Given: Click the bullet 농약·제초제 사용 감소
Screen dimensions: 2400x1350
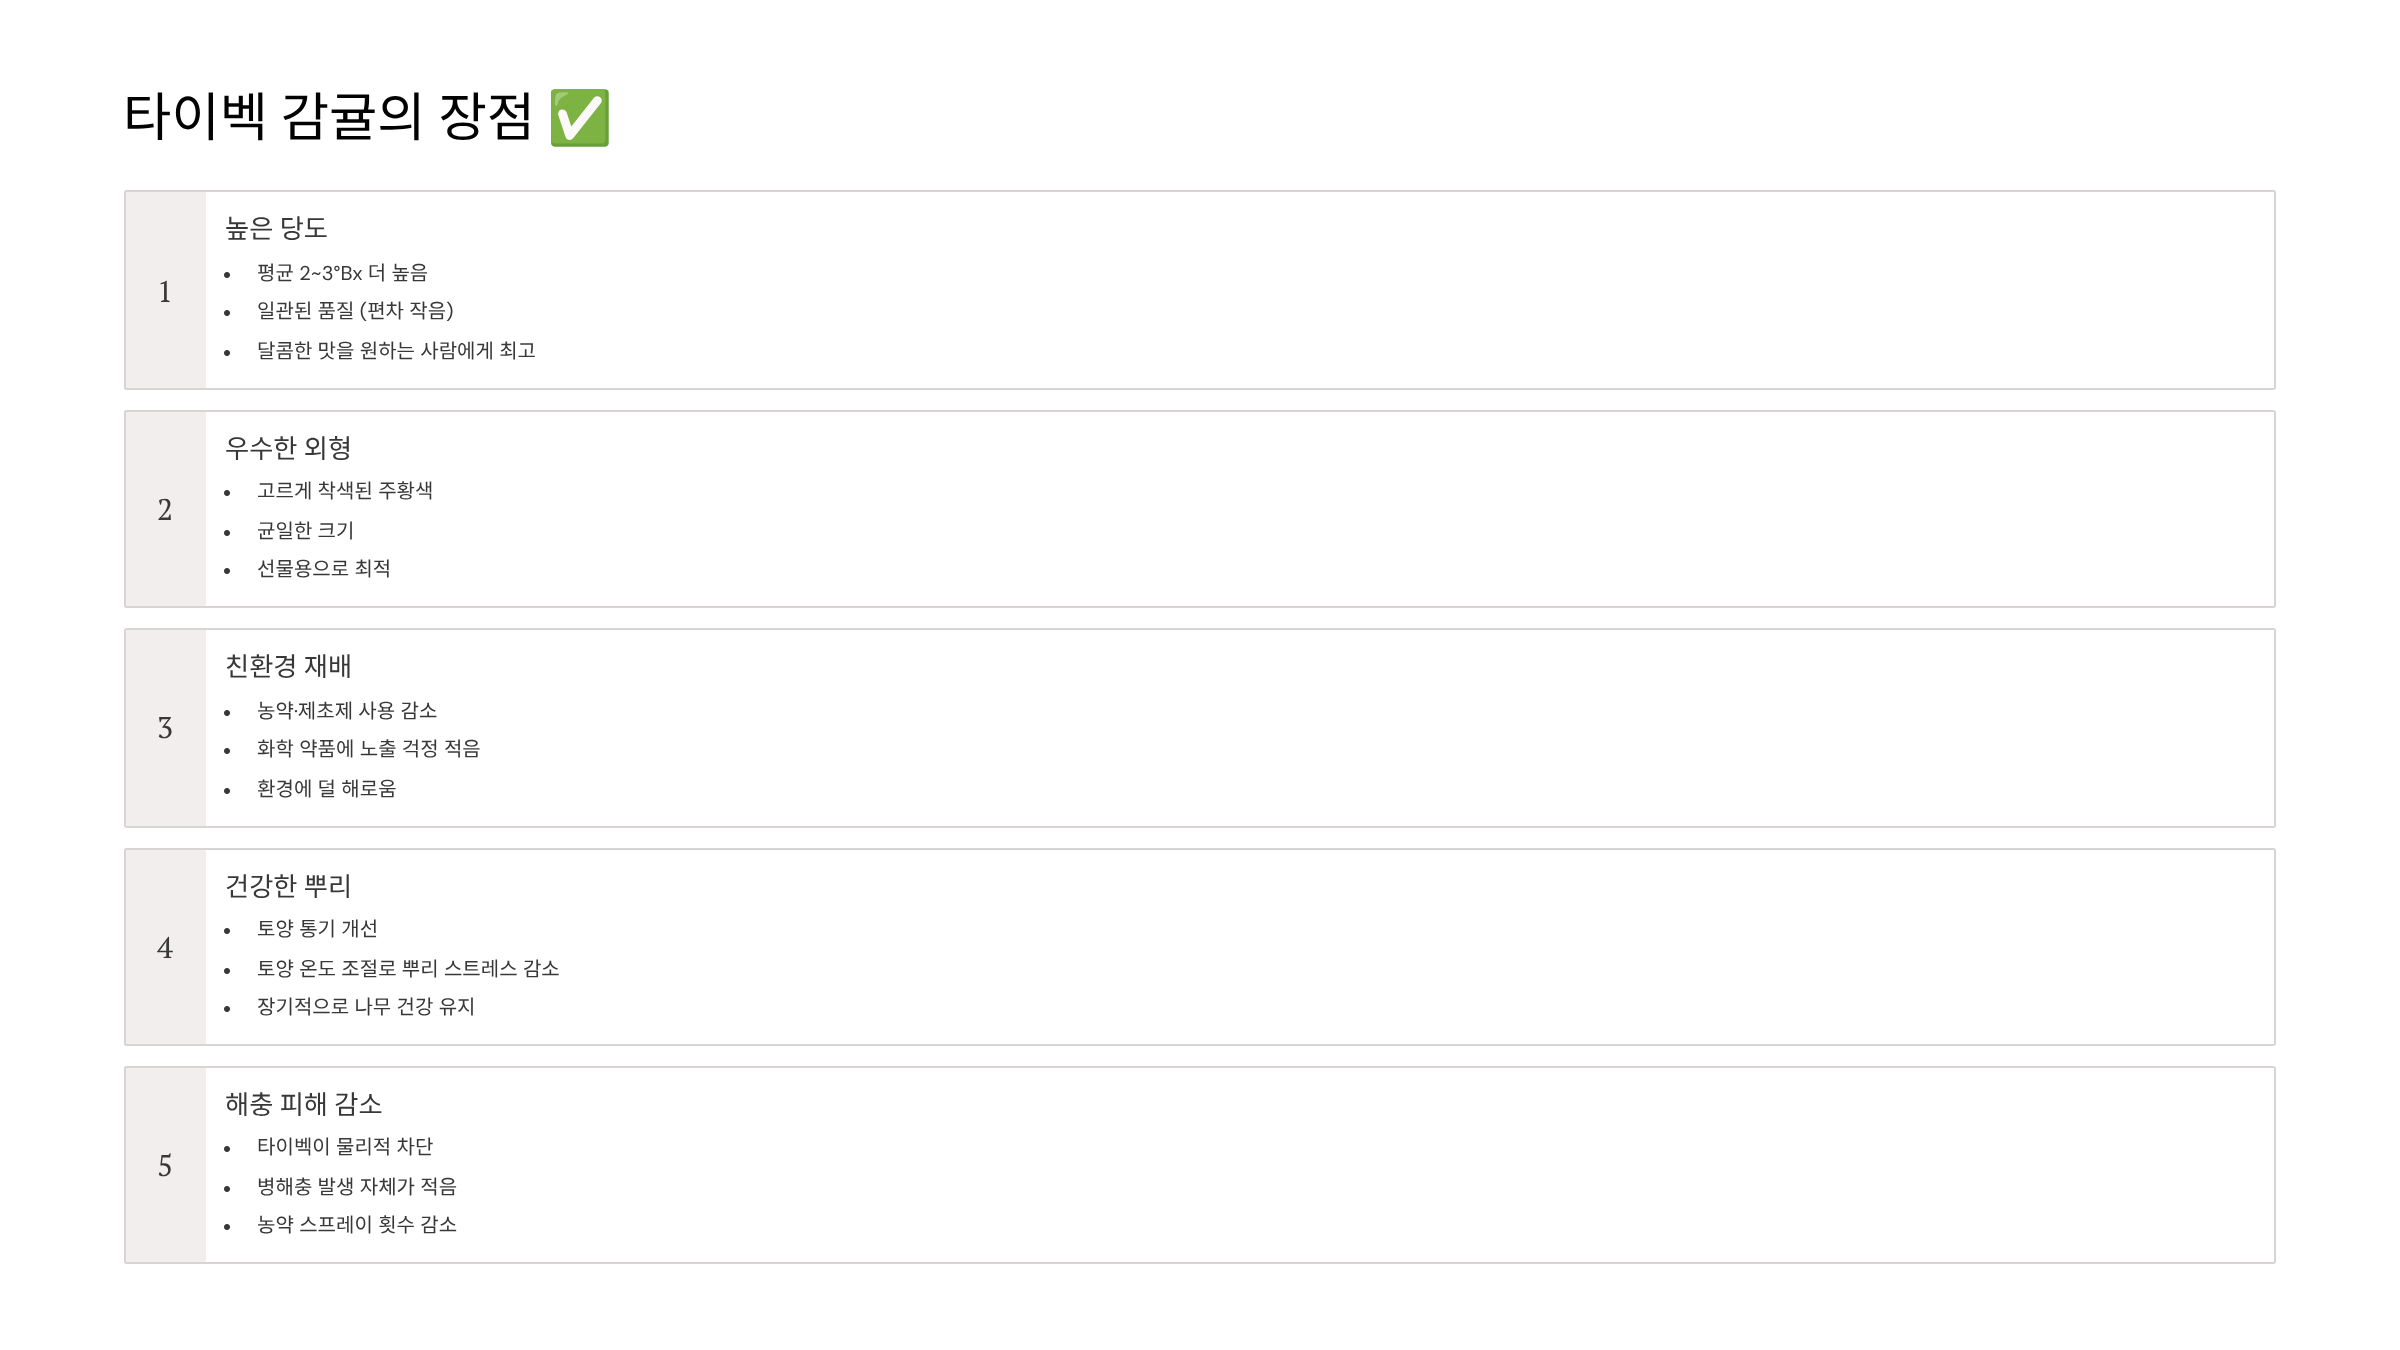Looking at the screenshot, I should 347,711.
